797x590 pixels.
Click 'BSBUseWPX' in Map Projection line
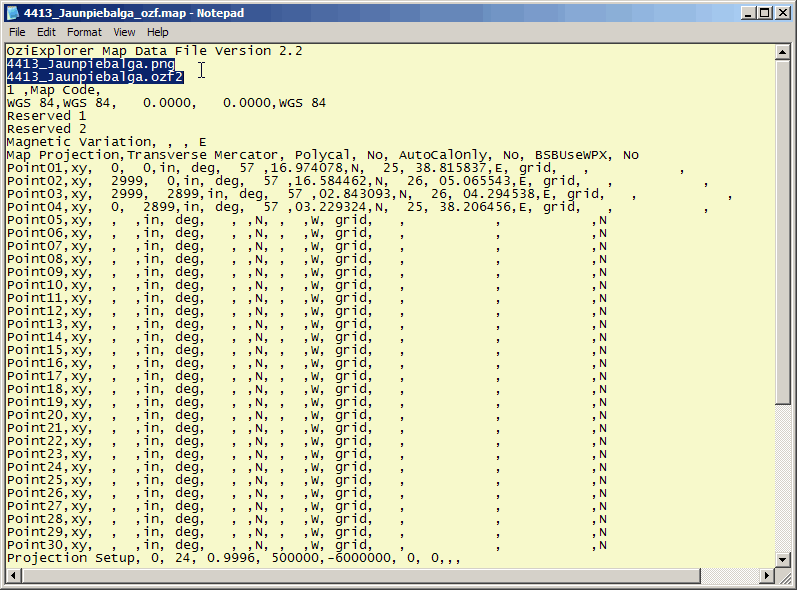(x=570, y=155)
